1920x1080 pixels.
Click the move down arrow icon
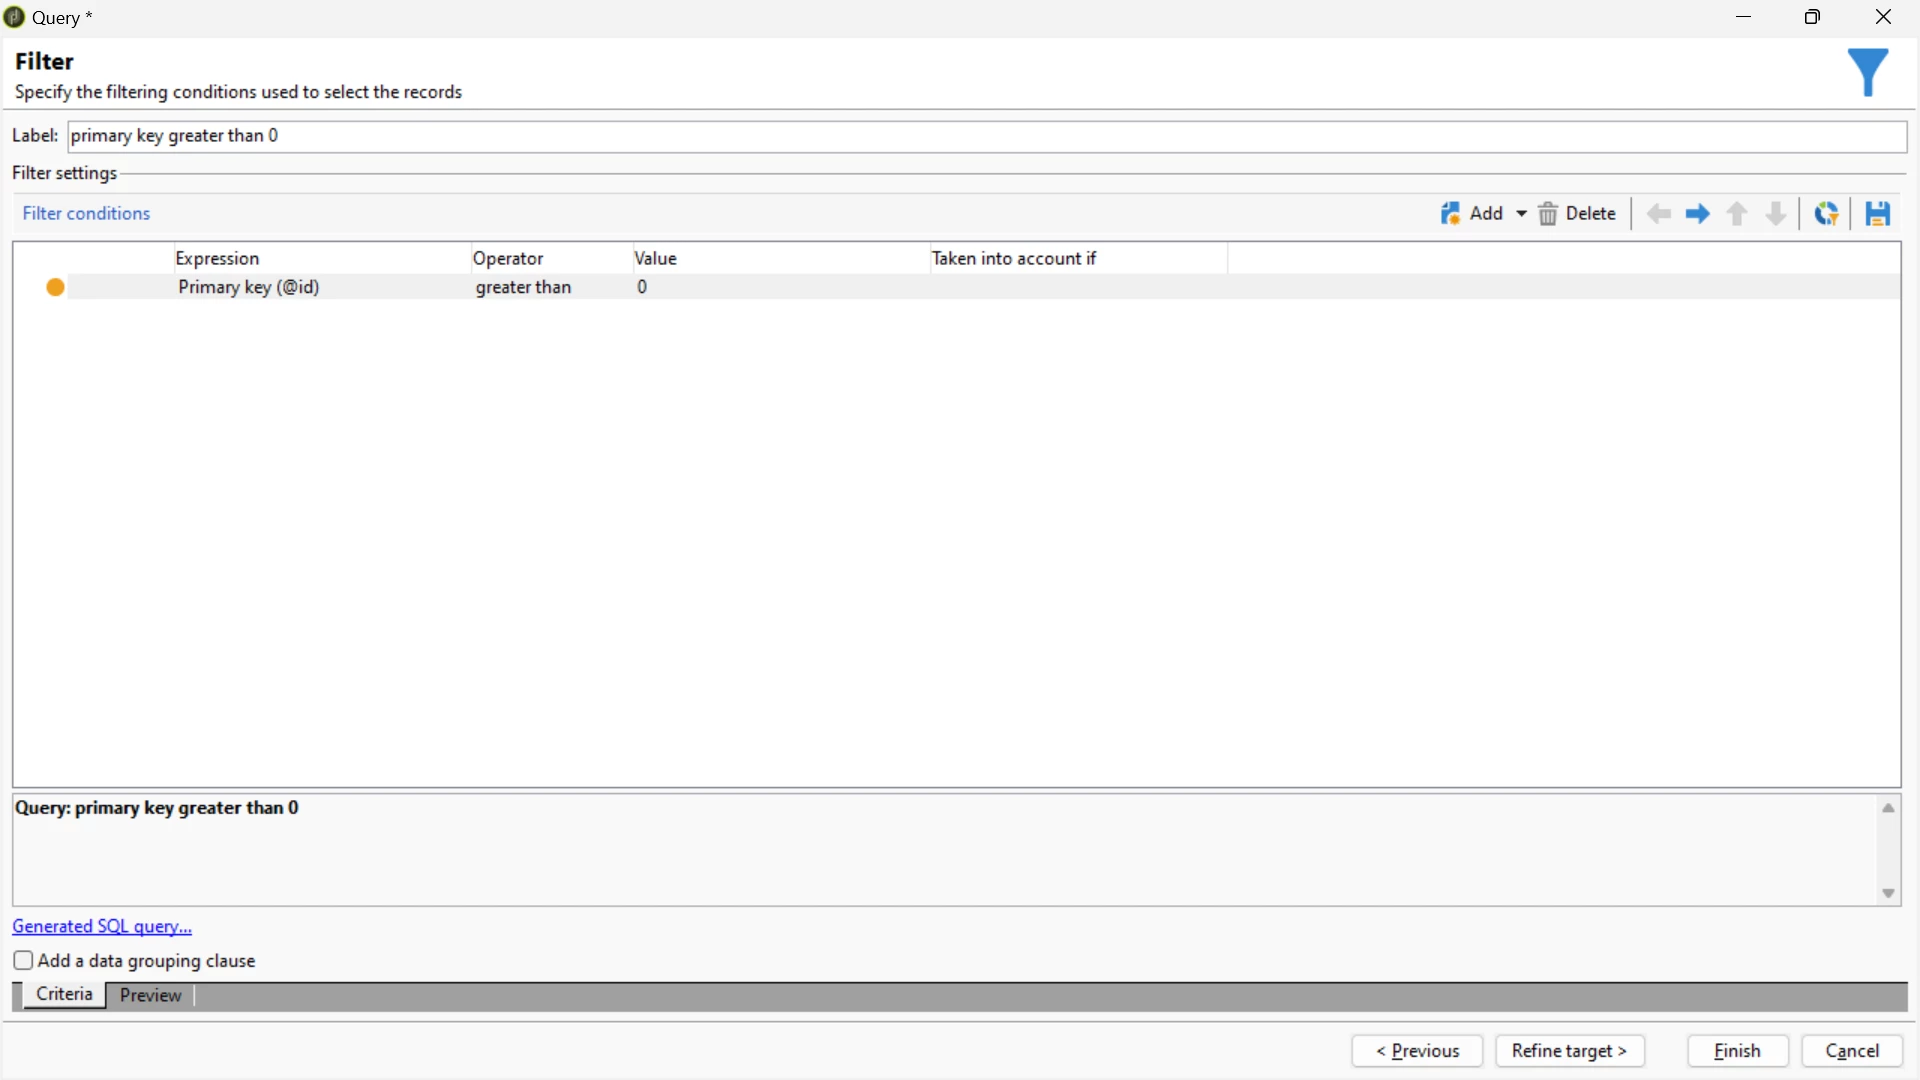(x=1776, y=214)
